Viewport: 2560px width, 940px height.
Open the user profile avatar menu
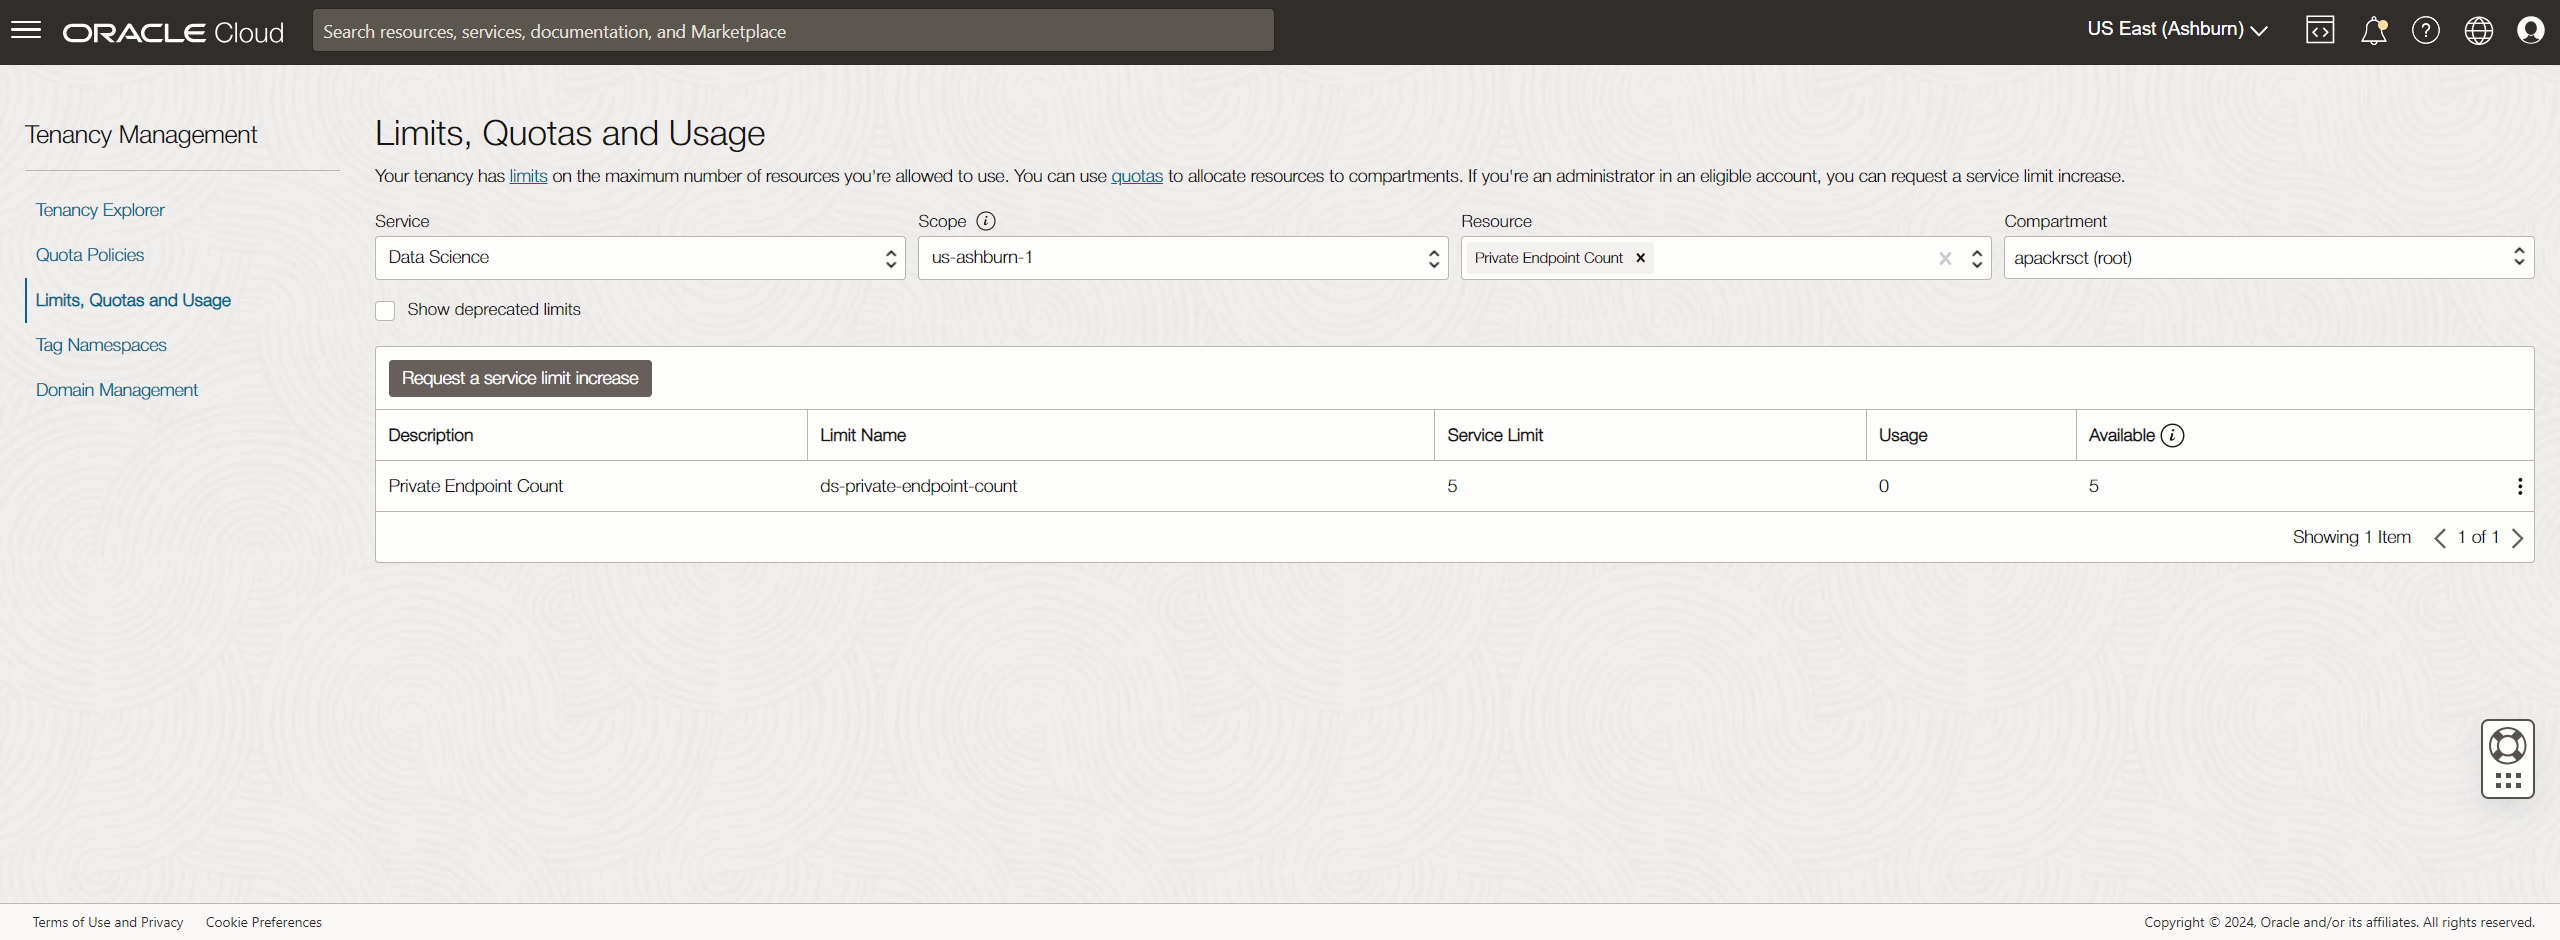(2531, 30)
